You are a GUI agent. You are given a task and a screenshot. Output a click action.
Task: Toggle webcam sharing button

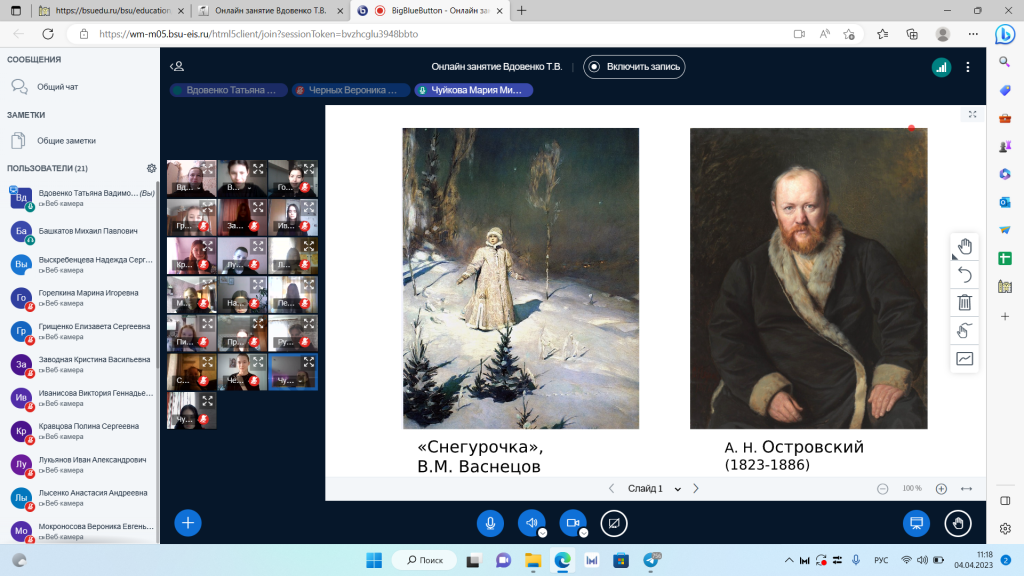tap(573, 523)
